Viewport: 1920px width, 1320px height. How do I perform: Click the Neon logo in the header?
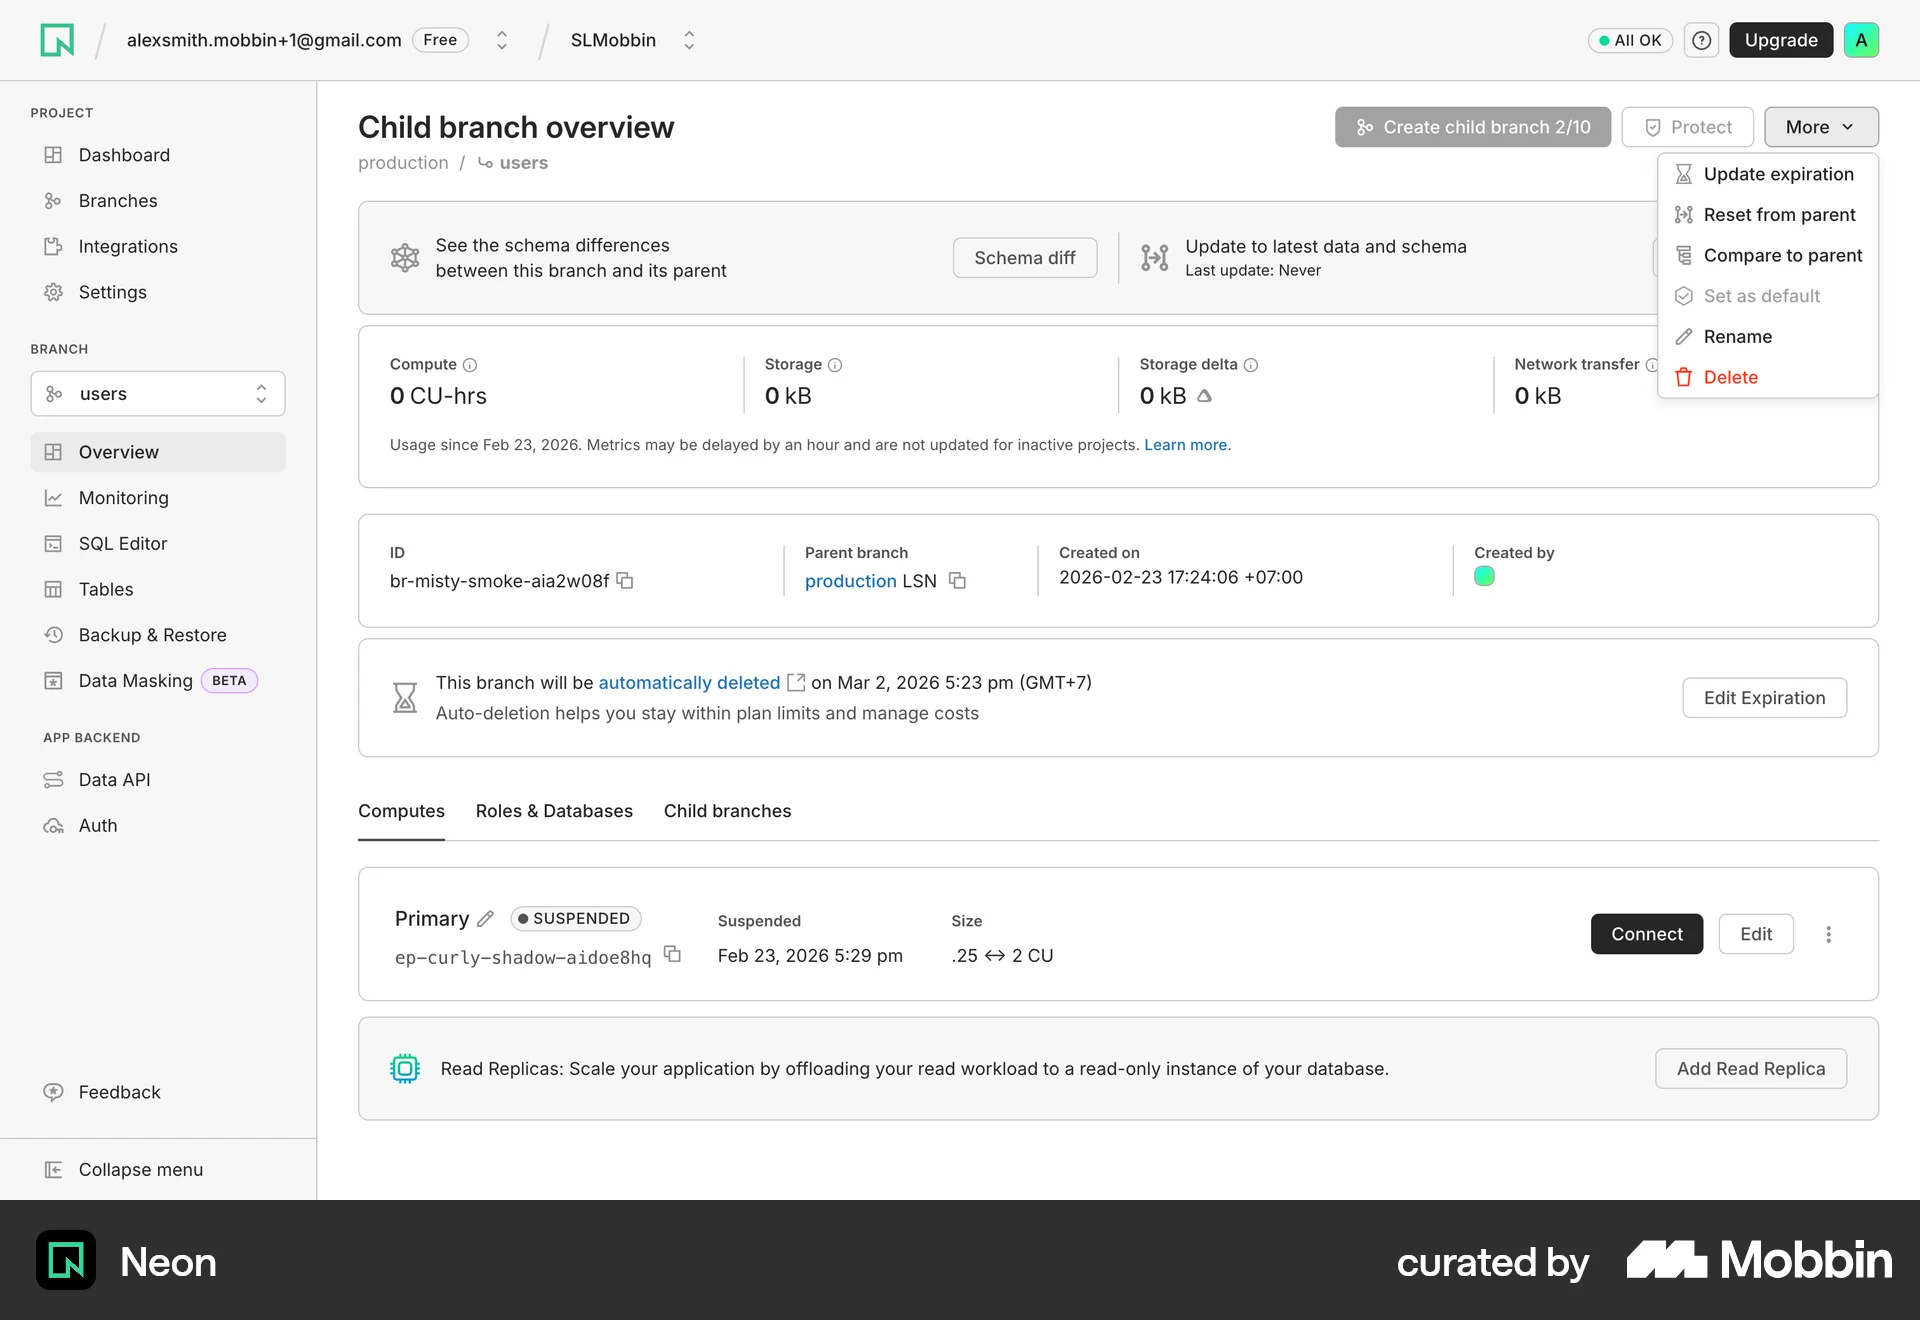click(x=57, y=40)
